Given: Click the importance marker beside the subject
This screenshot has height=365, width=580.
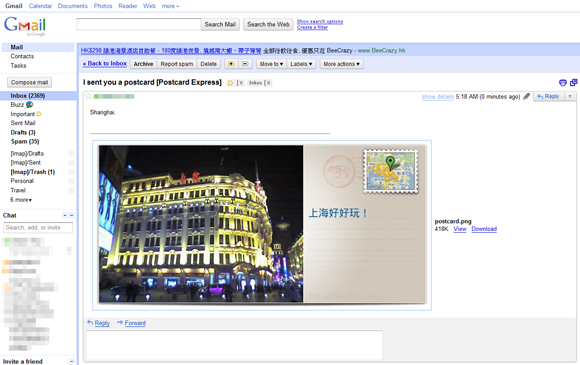Looking at the screenshot, I should coord(230,83).
